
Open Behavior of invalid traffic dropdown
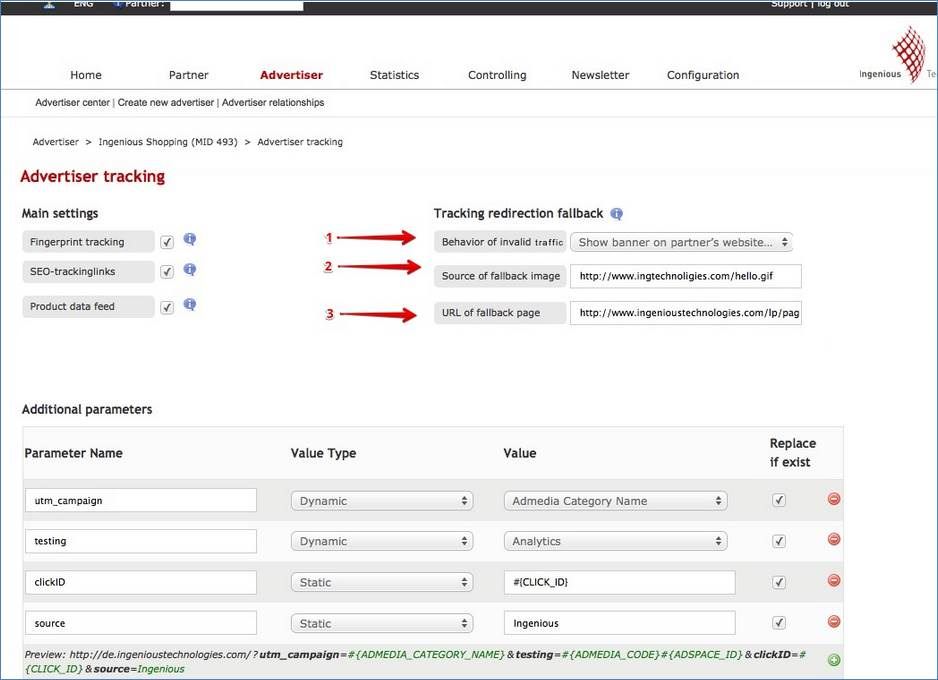click(681, 242)
